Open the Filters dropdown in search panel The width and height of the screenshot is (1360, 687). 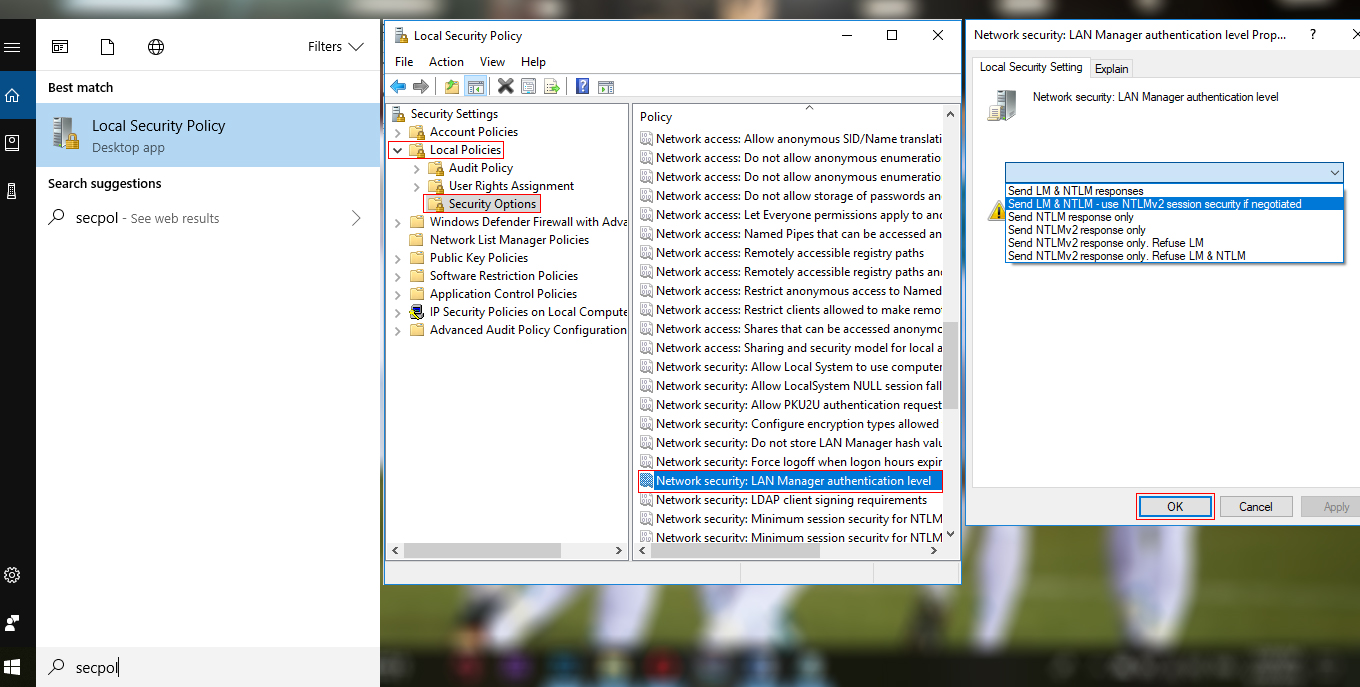click(335, 47)
